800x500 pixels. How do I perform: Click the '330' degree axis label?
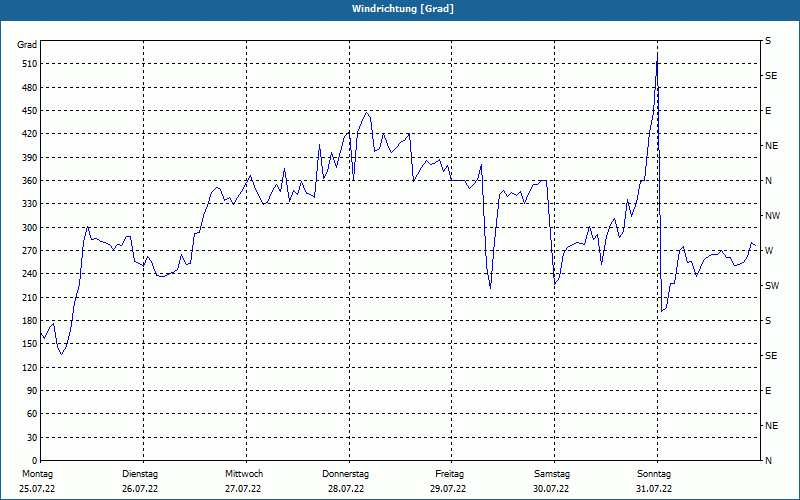click(29, 204)
